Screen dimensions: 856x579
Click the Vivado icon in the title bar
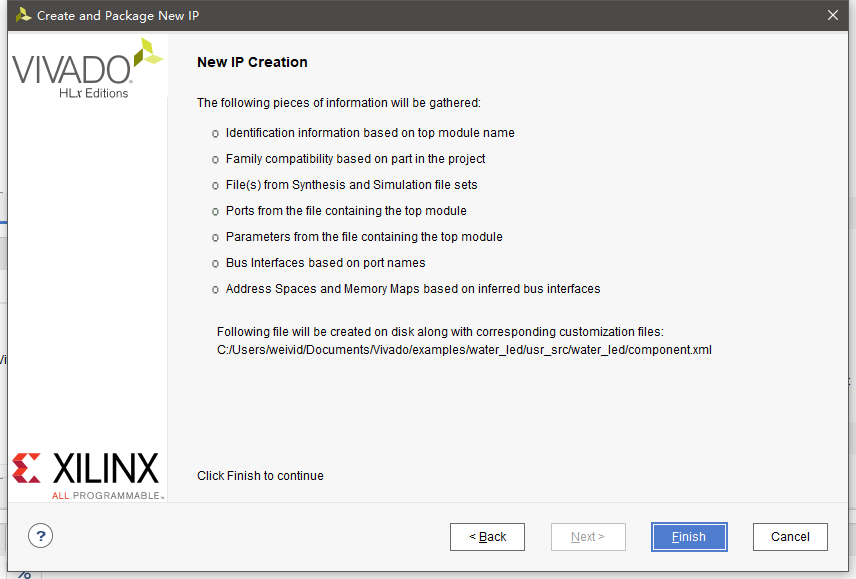coord(23,15)
